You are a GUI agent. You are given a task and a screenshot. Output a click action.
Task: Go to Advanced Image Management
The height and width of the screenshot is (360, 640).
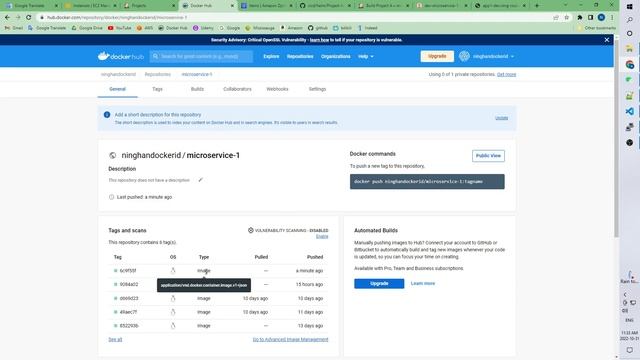point(290,340)
